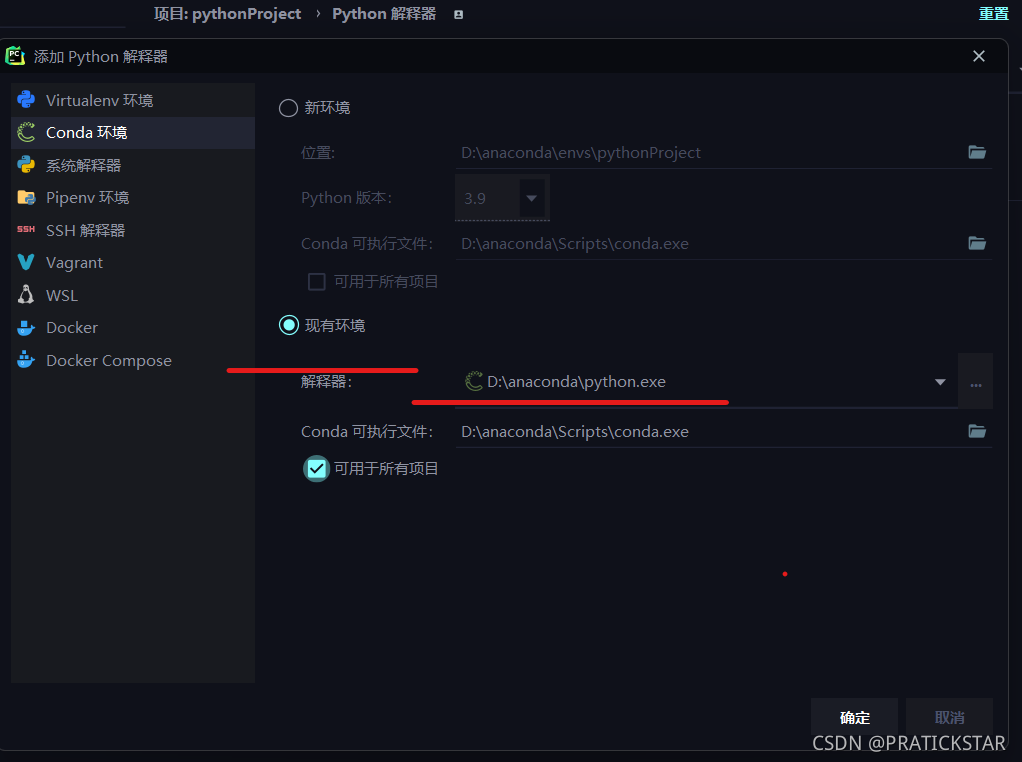Open Pipenv 环境 option
Screen dimensions: 1022x762
pos(133,198)
